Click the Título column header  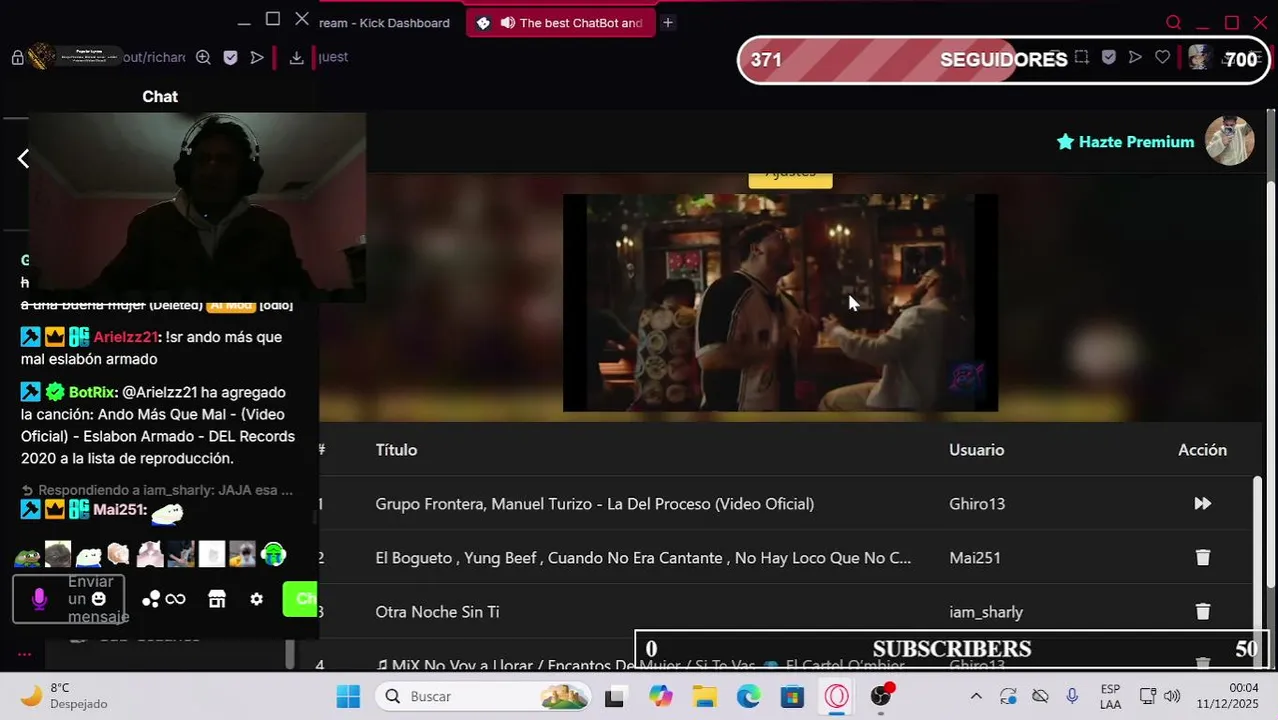396,450
